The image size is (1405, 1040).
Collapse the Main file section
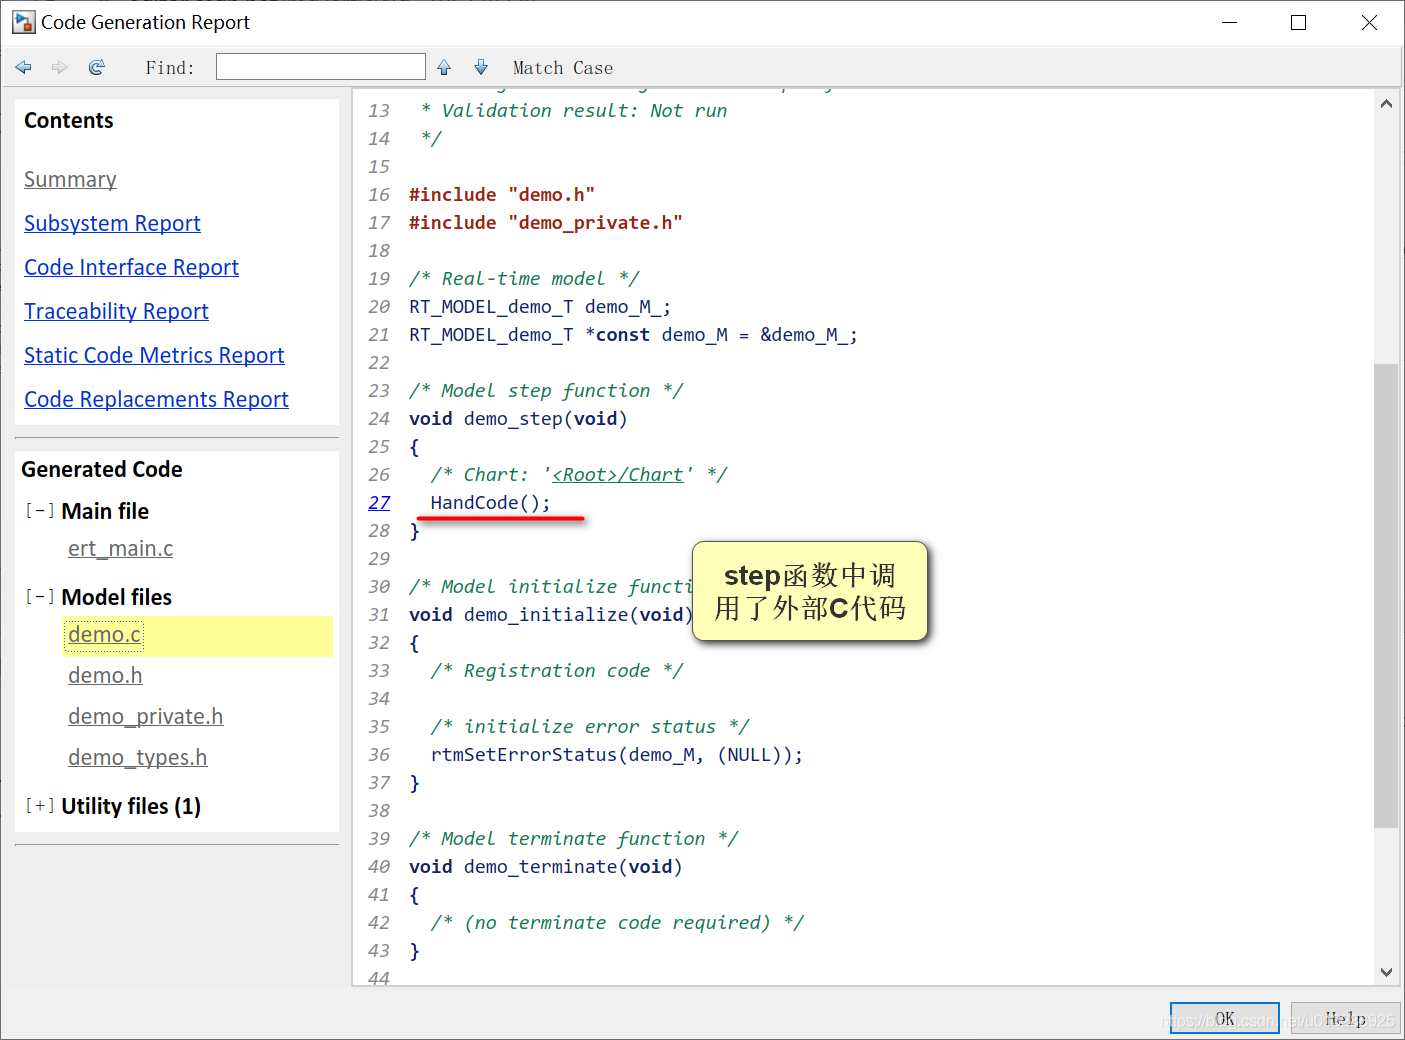tap(40, 511)
